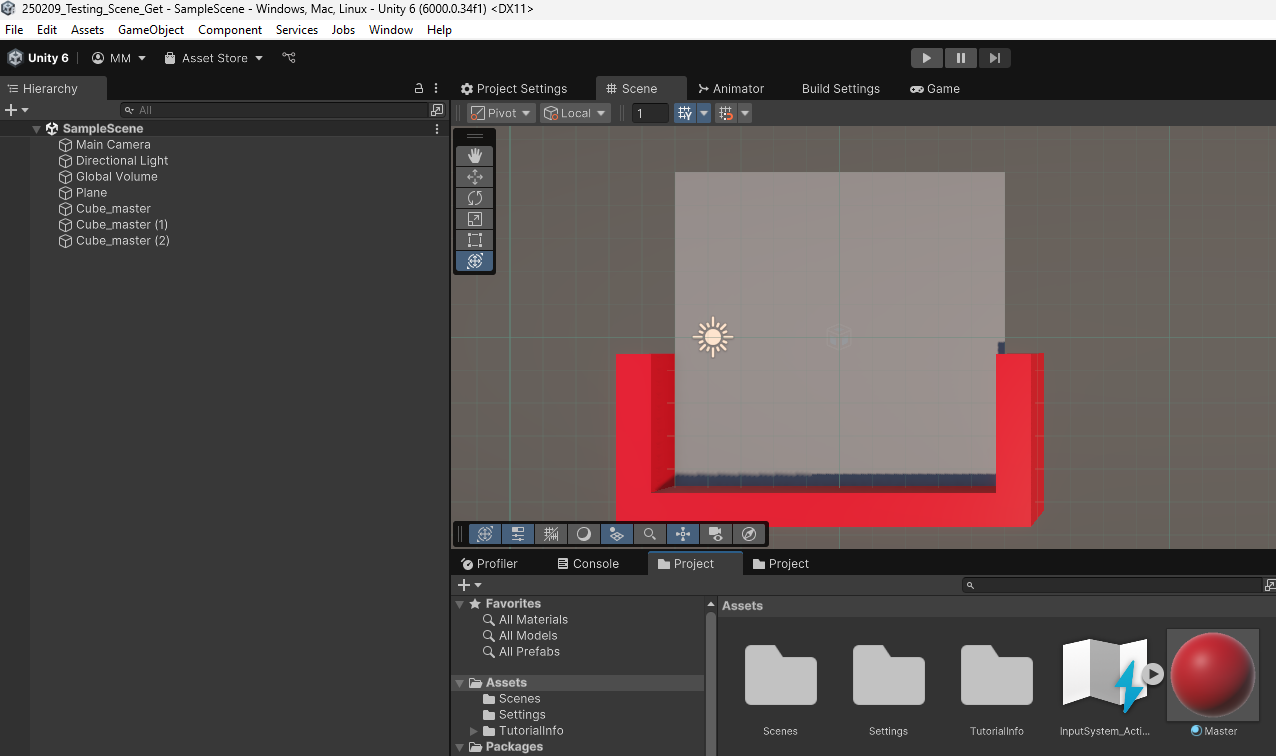1276x756 pixels.
Task: Collapse the Packages tree section
Action: click(460, 747)
